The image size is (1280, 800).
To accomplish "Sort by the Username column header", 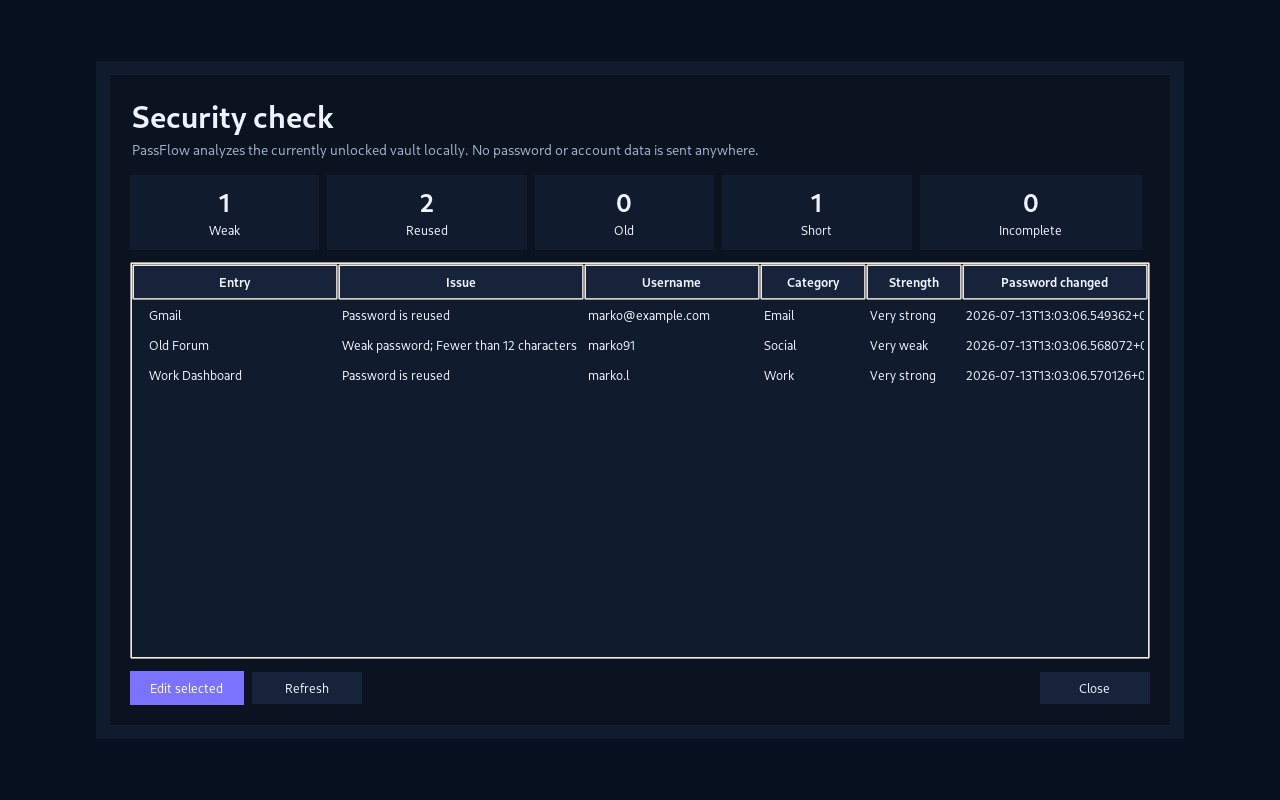I will tap(671, 282).
